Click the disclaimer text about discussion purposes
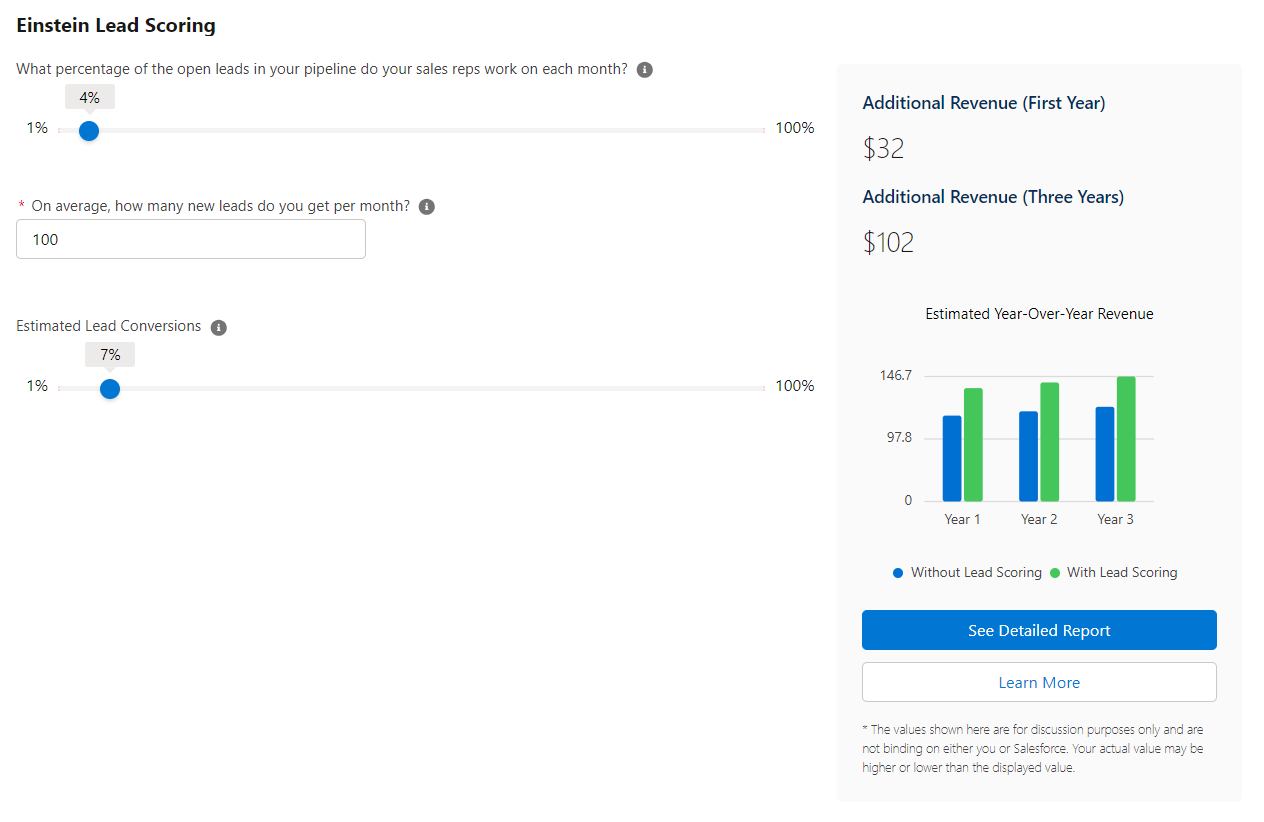The width and height of the screenshot is (1264, 822). click(x=1033, y=749)
